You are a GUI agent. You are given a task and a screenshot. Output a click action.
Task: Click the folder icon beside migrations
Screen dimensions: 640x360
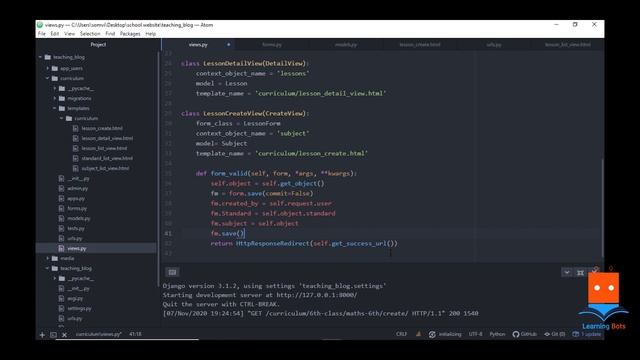(x=62, y=98)
